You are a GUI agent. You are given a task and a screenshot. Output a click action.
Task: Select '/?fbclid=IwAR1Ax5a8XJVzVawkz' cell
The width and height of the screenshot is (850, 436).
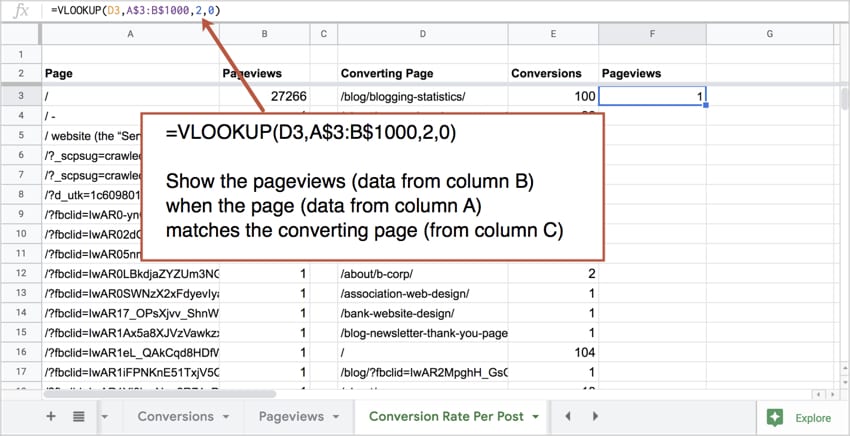pyautogui.click(x=131, y=333)
